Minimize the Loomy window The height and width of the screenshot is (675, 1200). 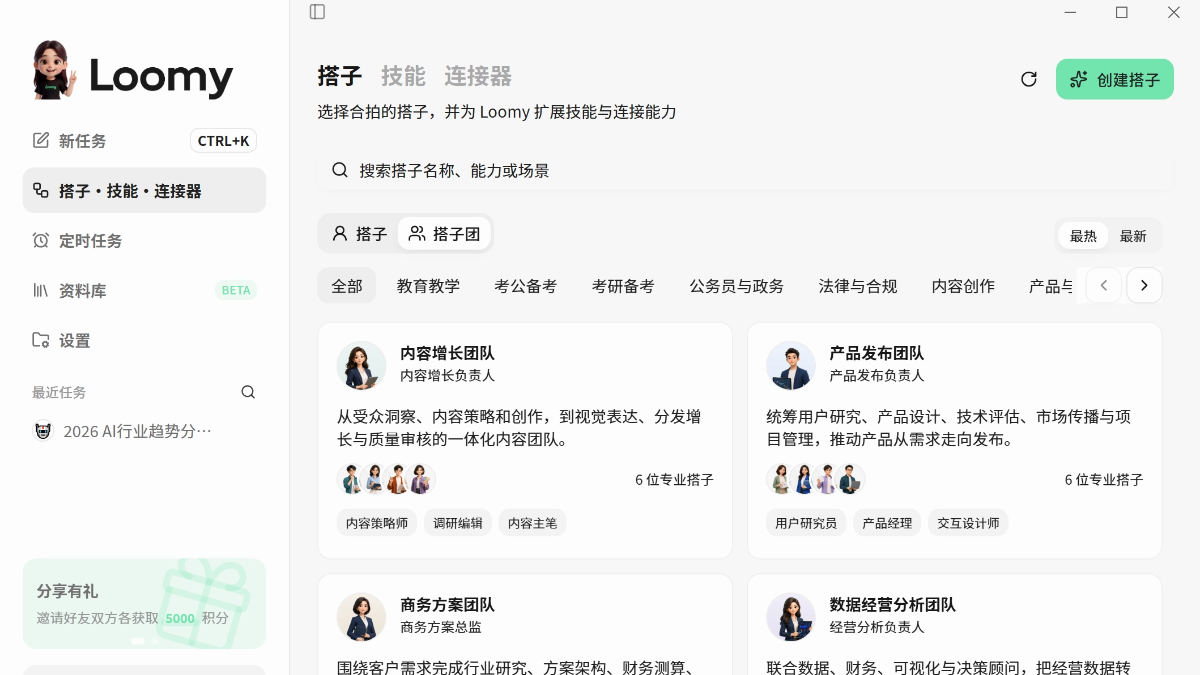pyautogui.click(x=1070, y=12)
